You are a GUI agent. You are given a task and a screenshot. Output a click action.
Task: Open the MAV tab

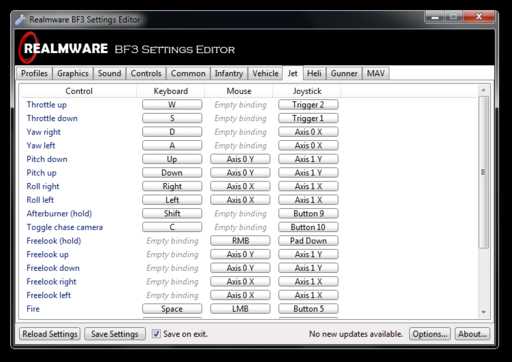click(376, 73)
